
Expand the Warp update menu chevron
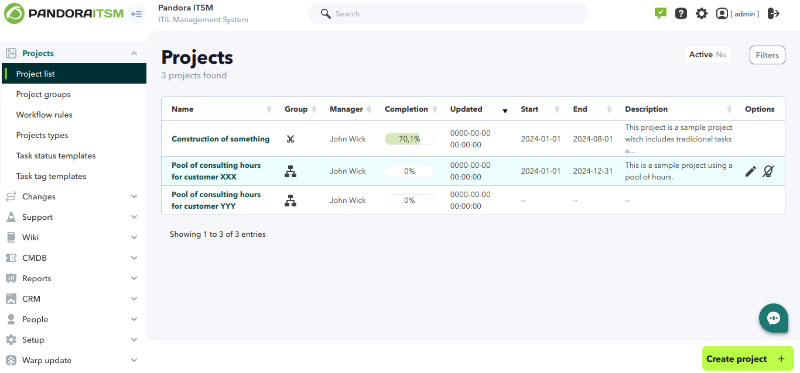(134, 360)
